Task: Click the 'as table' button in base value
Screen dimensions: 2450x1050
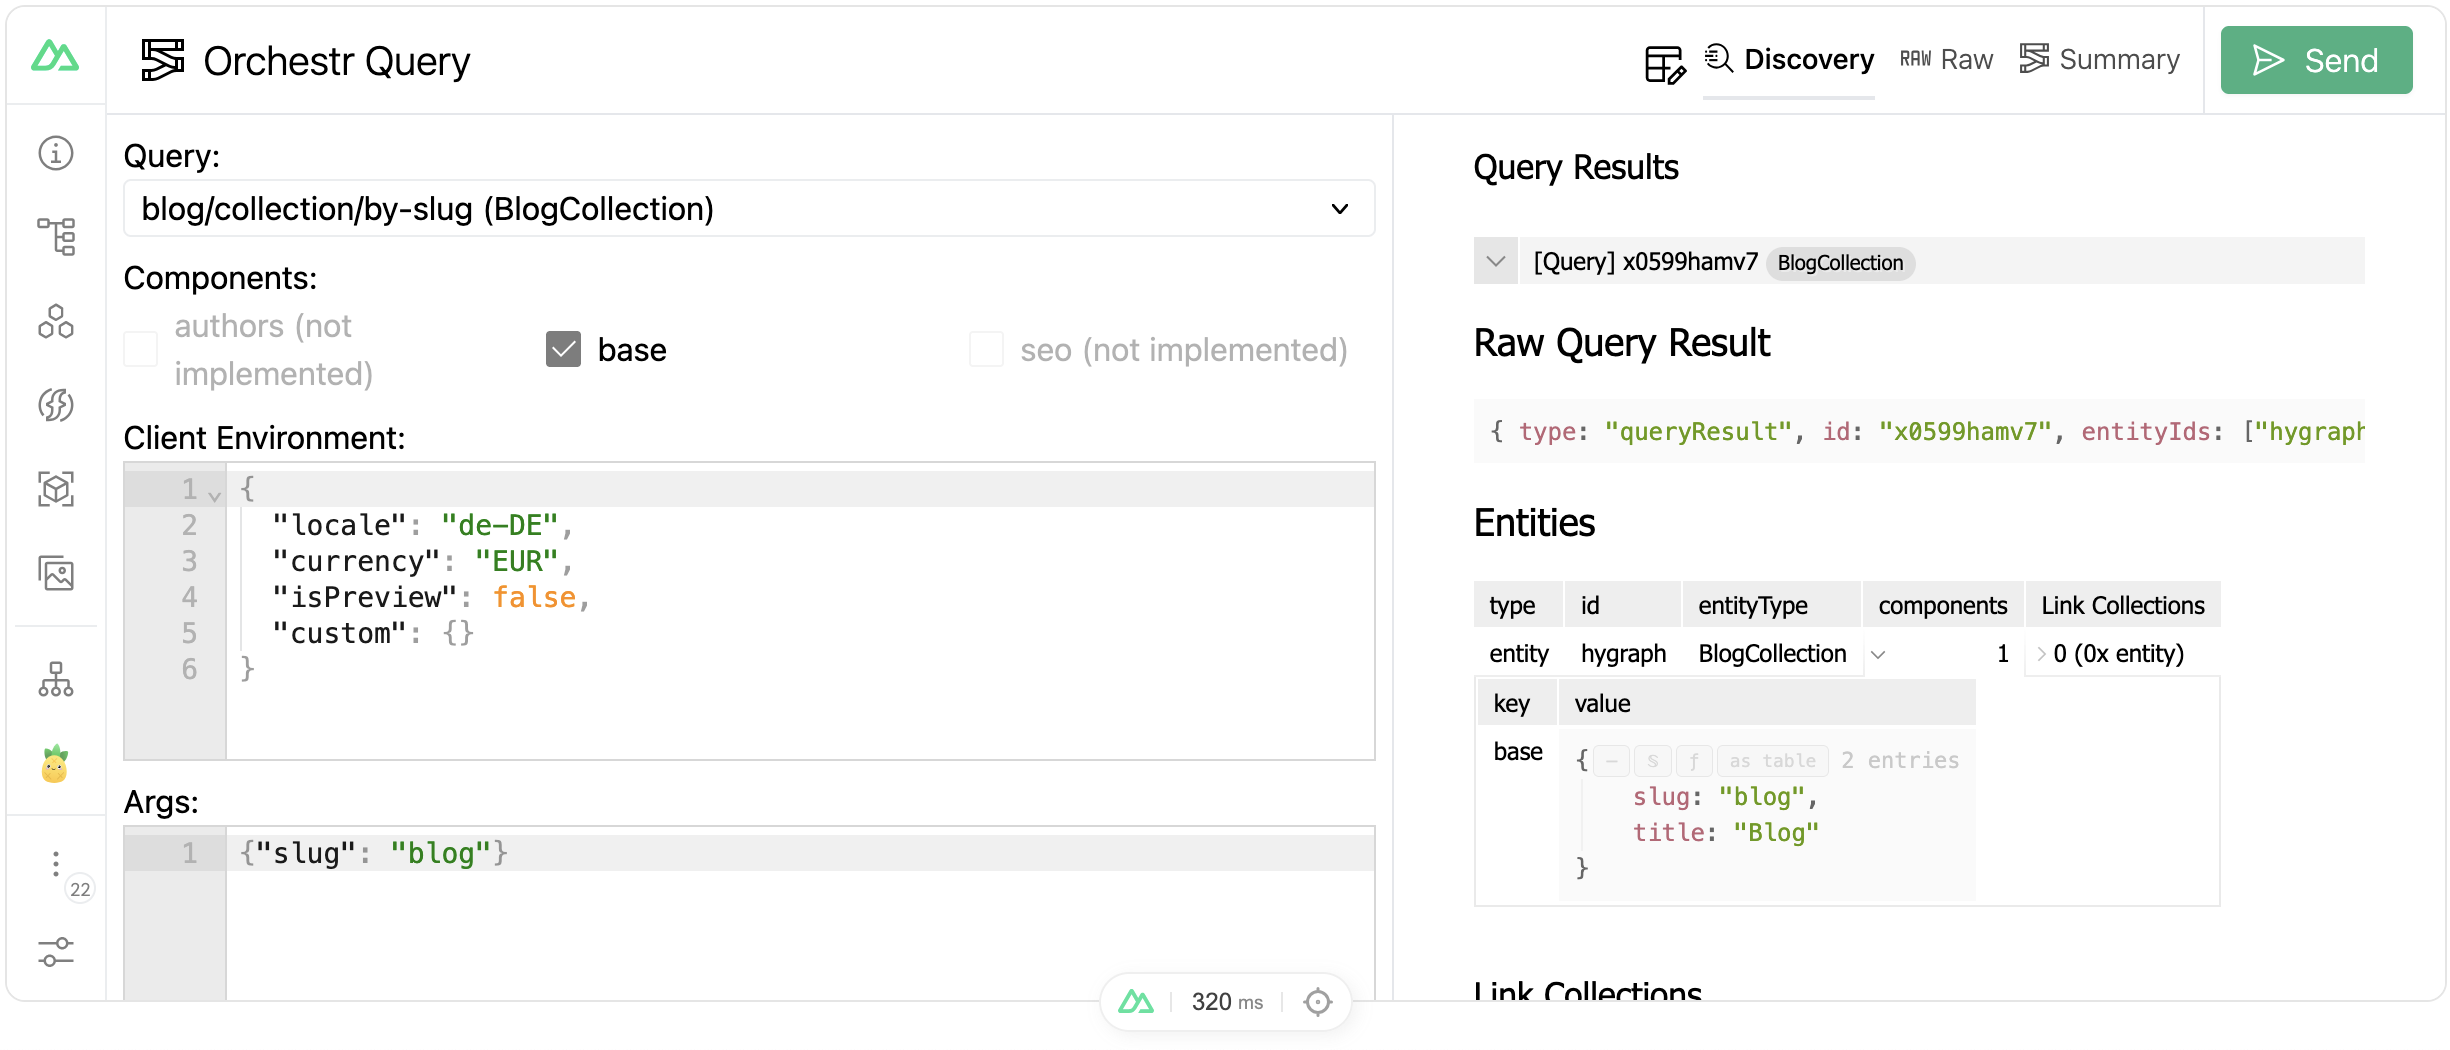Action: [1772, 760]
